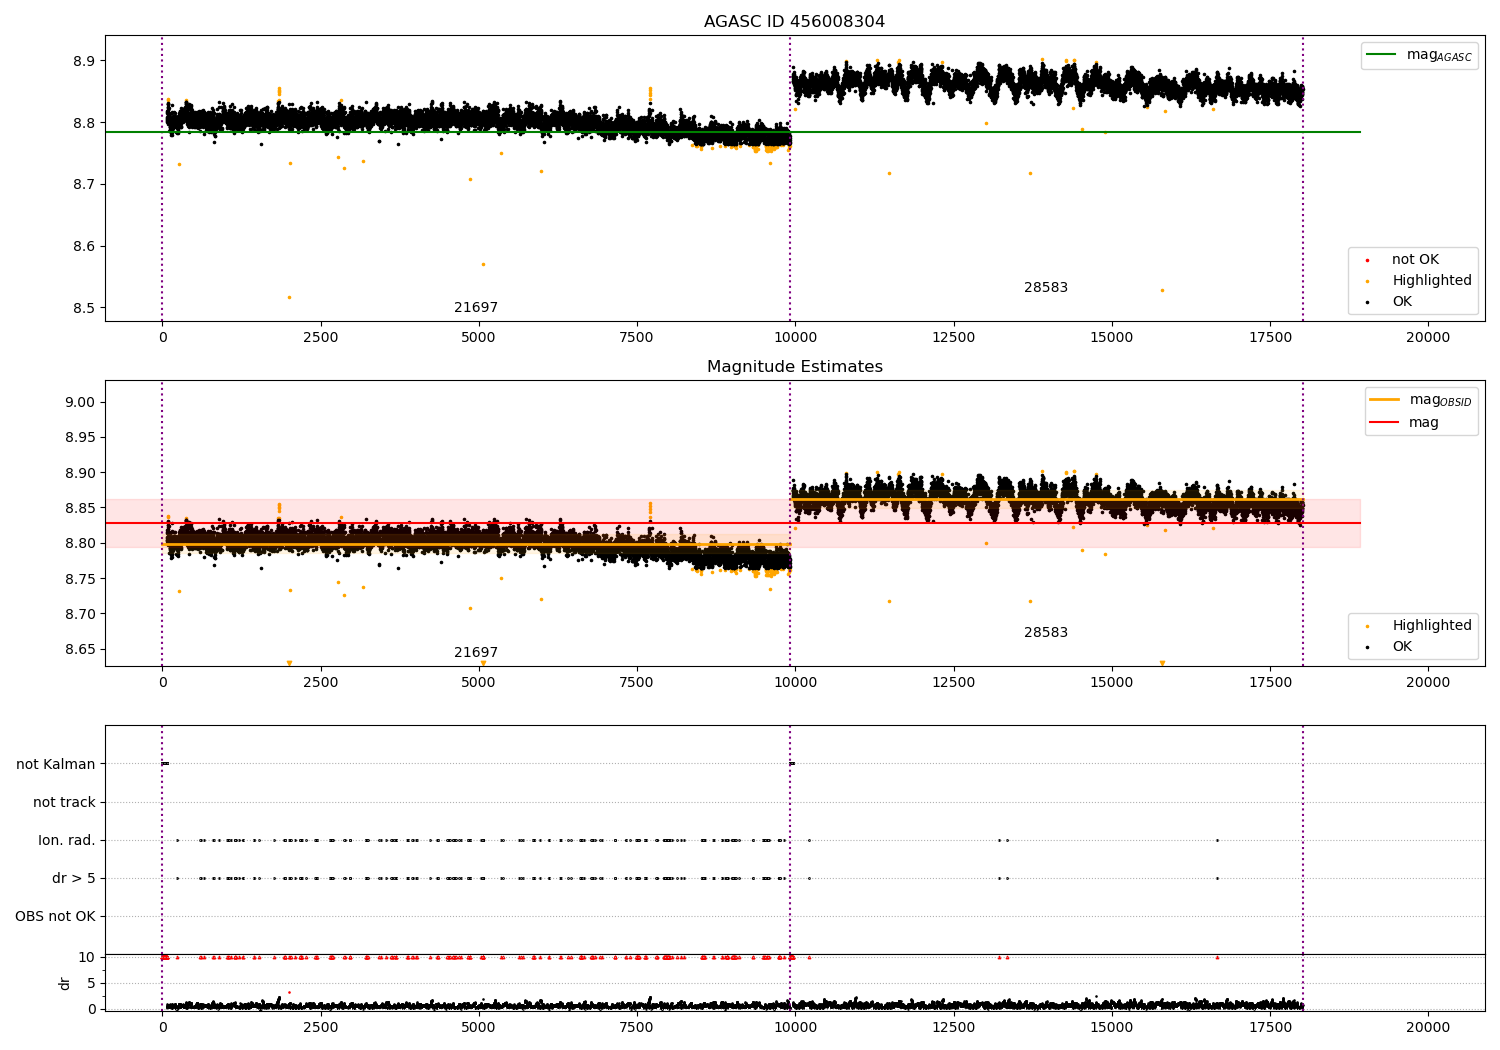Click the 'Ion. rad.' axis label

[x=67, y=841]
